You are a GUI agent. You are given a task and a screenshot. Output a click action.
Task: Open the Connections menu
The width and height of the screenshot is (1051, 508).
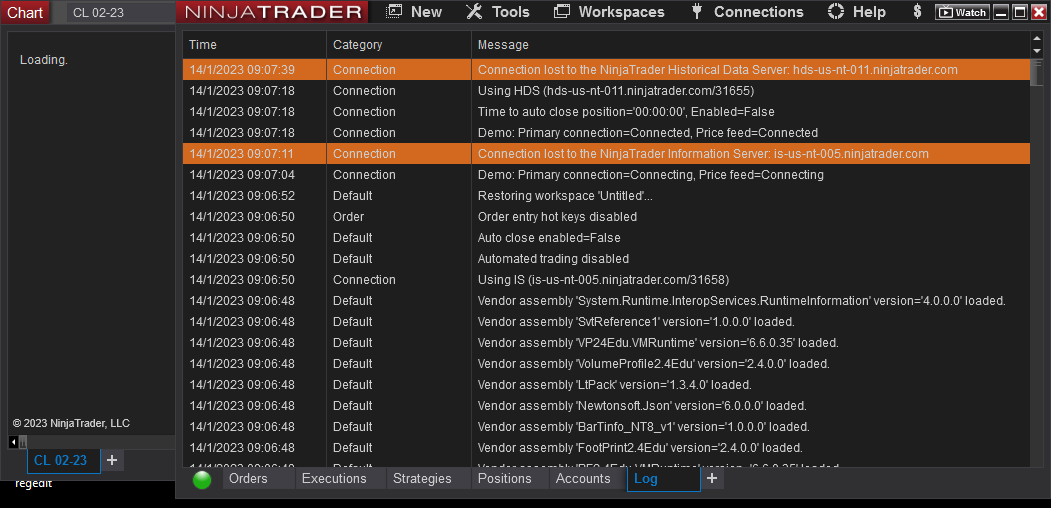[x=747, y=12]
